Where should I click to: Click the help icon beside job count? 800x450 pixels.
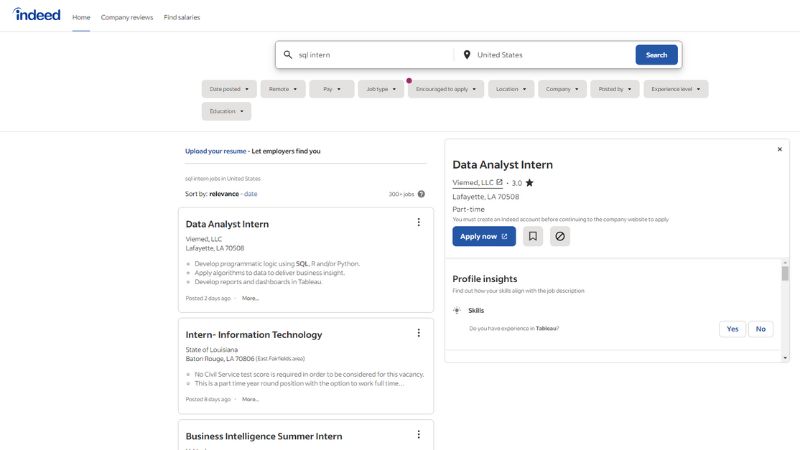point(421,194)
